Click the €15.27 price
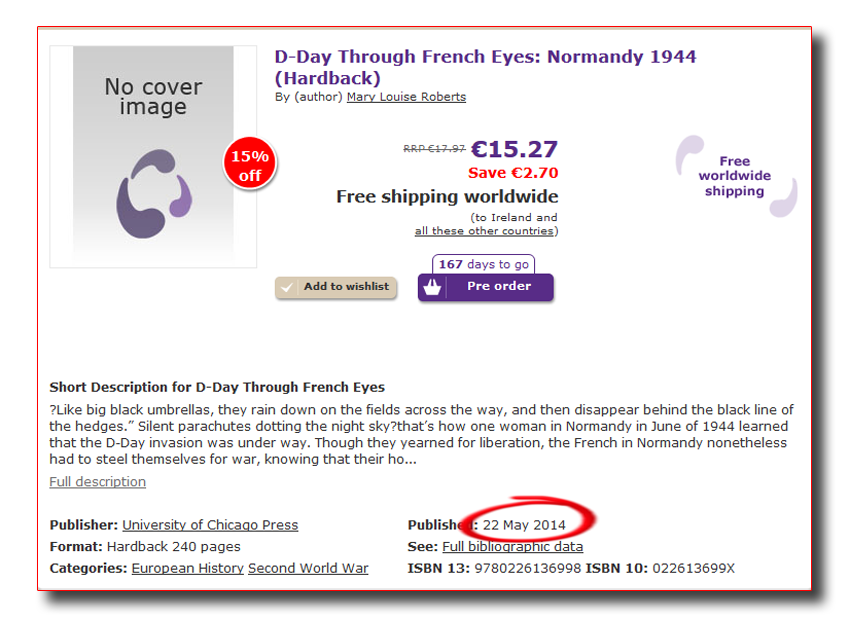 coord(514,149)
